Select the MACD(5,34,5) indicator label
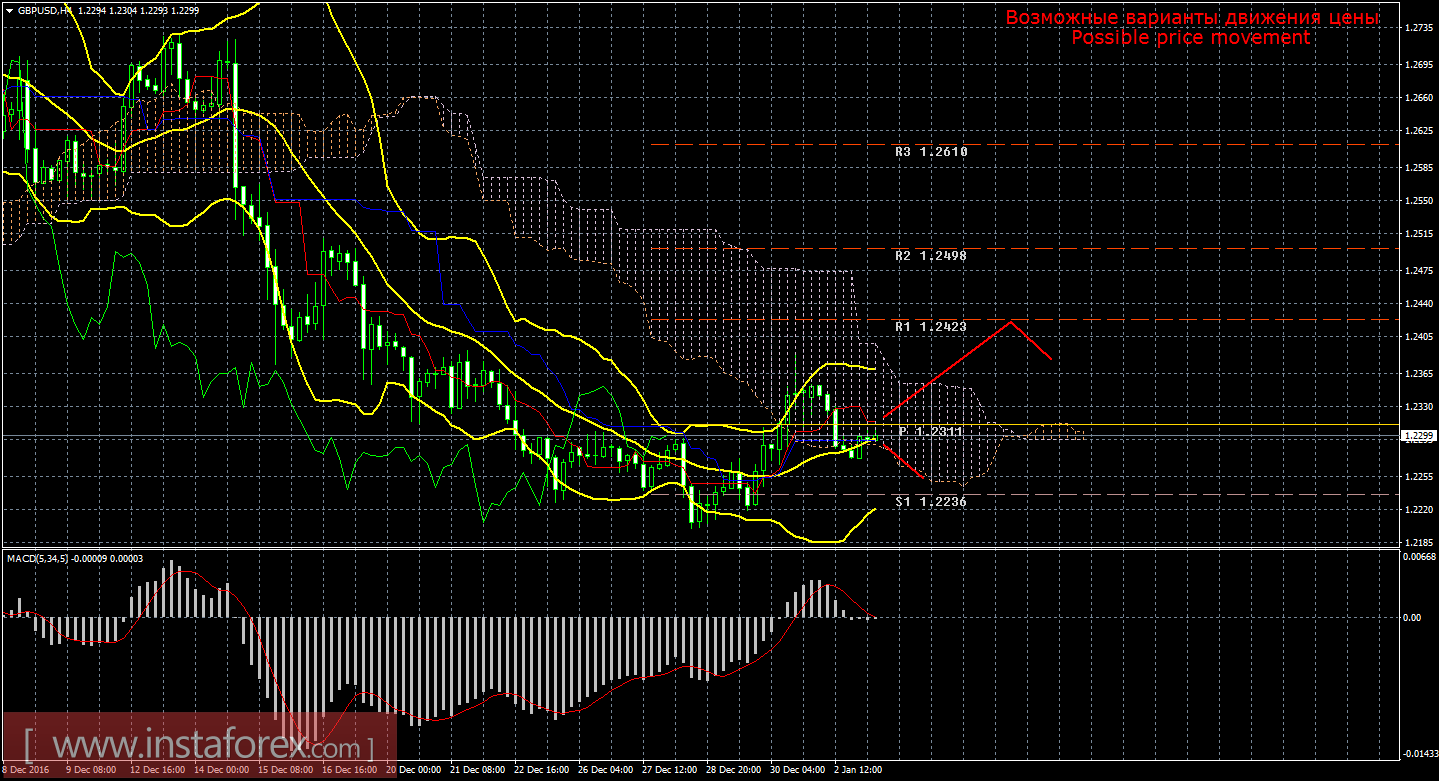The width and height of the screenshot is (1439, 781). (x=38, y=558)
